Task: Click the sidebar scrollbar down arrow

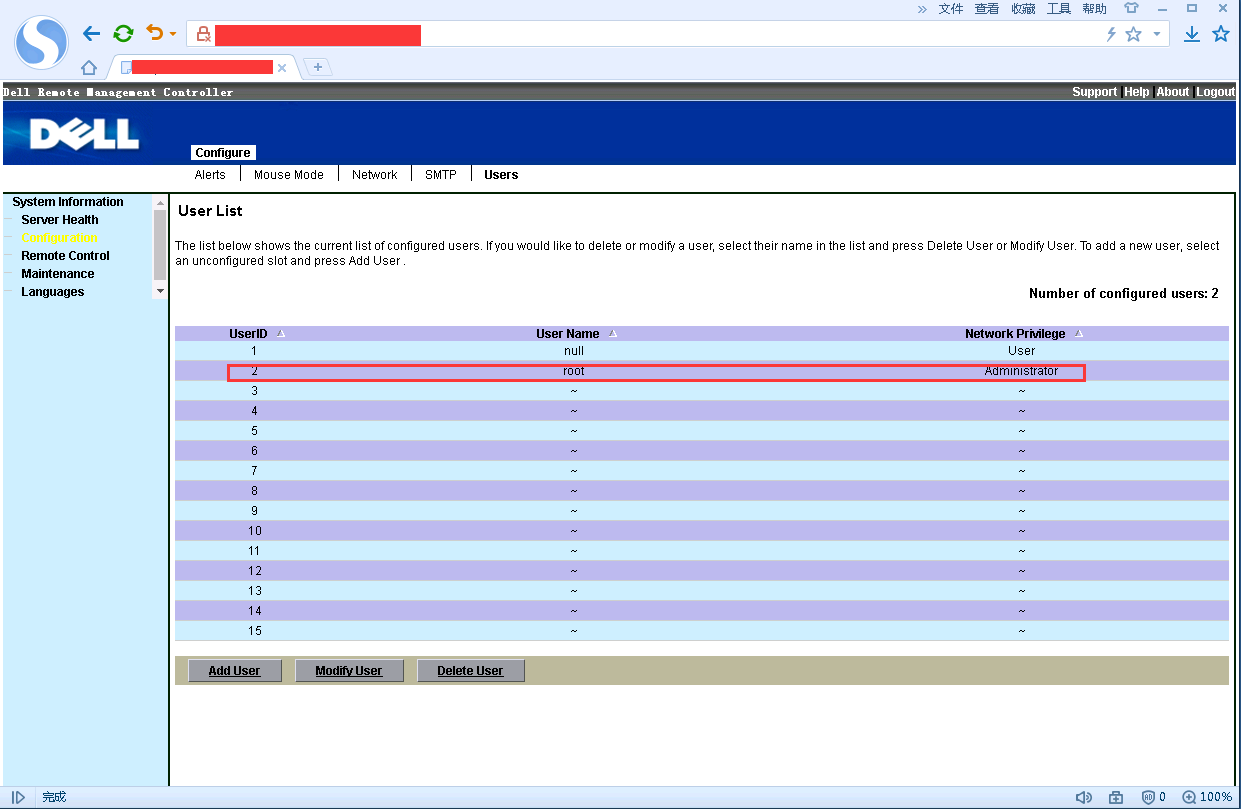Action: click(x=160, y=291)
